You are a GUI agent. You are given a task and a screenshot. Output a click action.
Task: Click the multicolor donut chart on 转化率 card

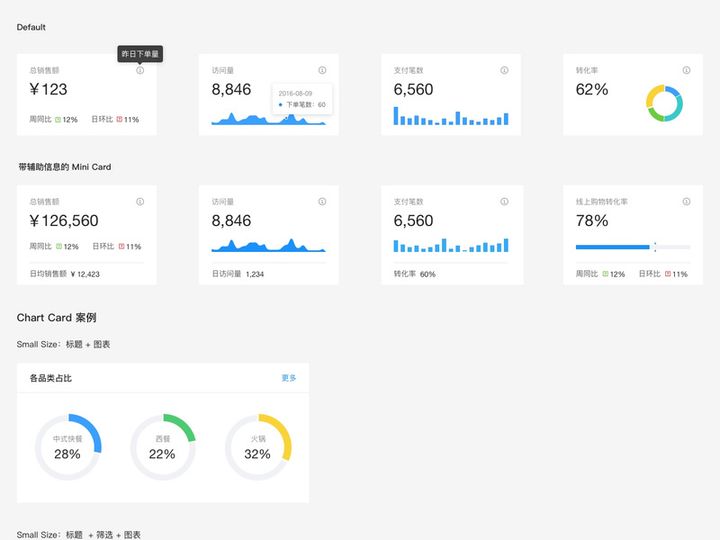click(x=664, y=103)
